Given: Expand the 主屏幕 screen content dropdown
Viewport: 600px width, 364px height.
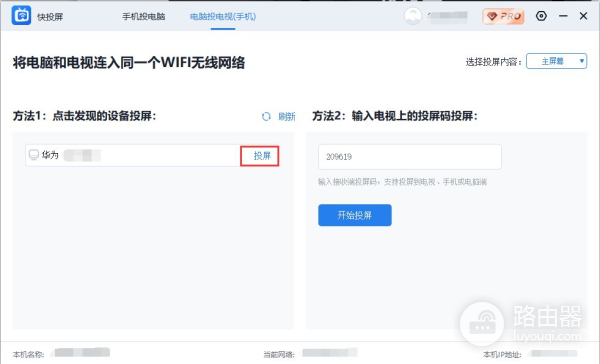Looking at the screenshot, I should tap(556, 61).
